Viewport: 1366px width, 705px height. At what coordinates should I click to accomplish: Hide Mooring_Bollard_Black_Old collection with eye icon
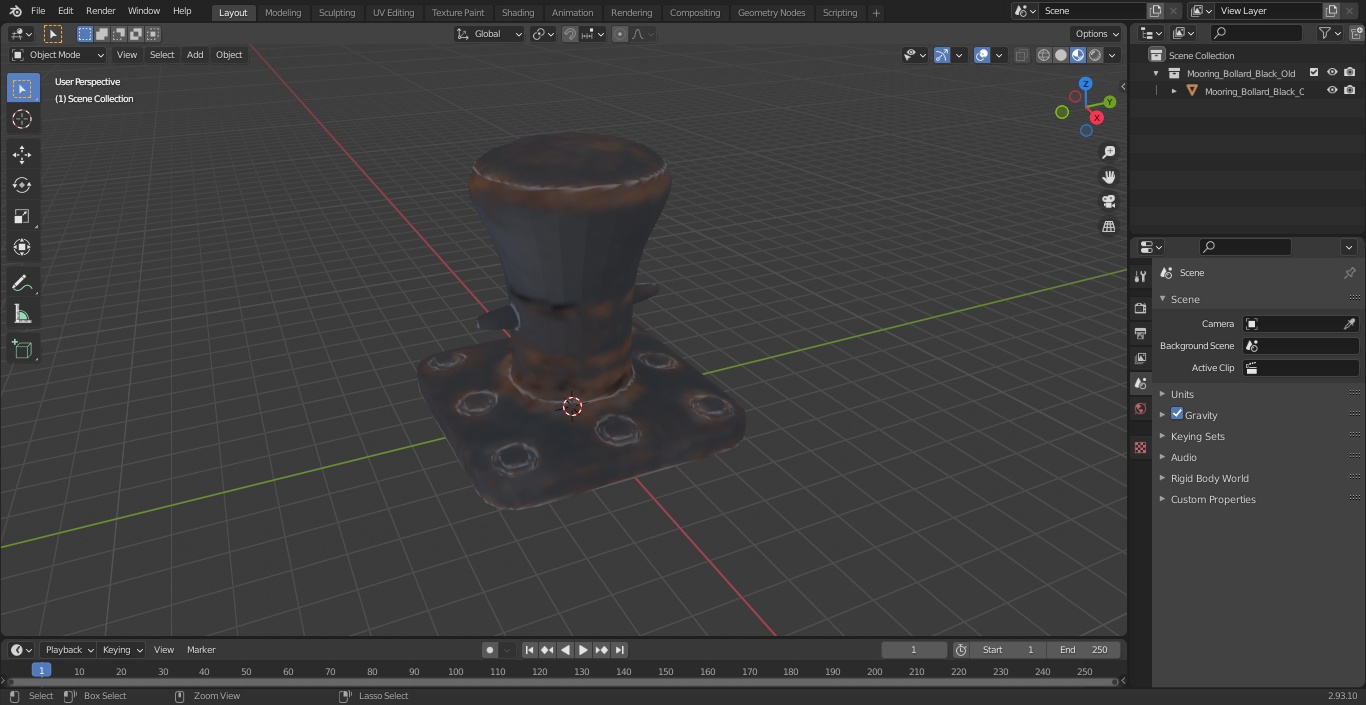click(1332, 72)
